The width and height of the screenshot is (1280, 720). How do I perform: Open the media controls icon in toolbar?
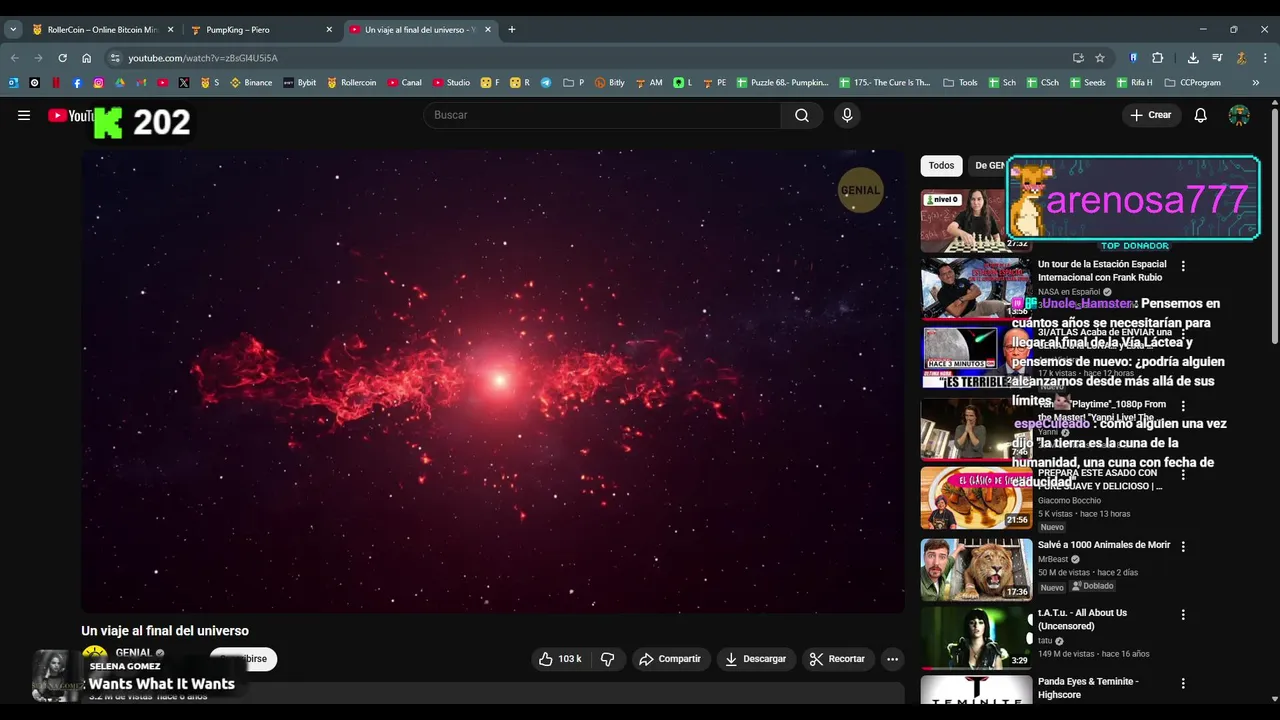(x=1217, y=58)
